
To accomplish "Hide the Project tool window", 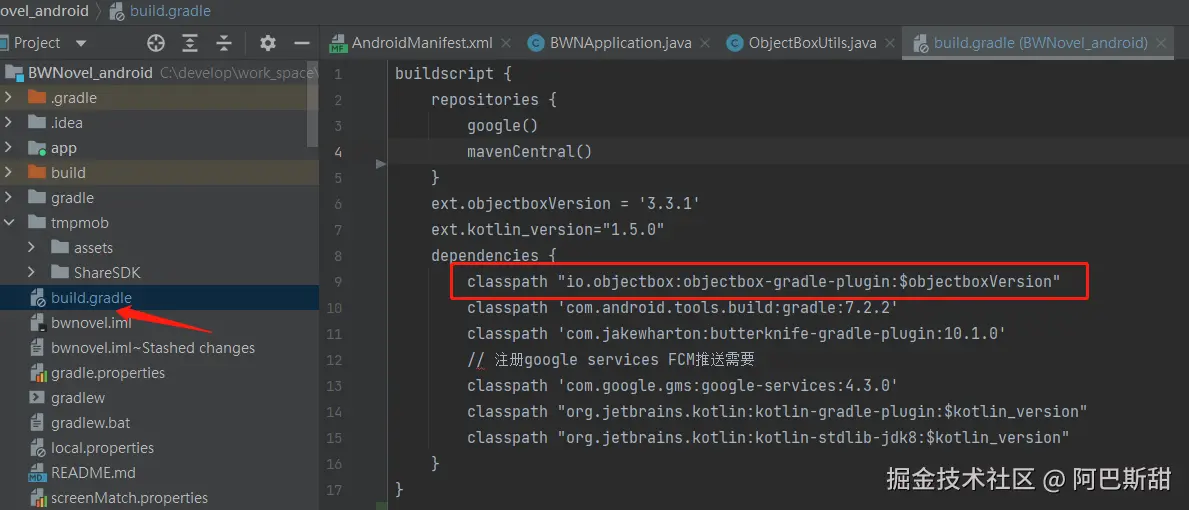I will (x=302, y=43).
